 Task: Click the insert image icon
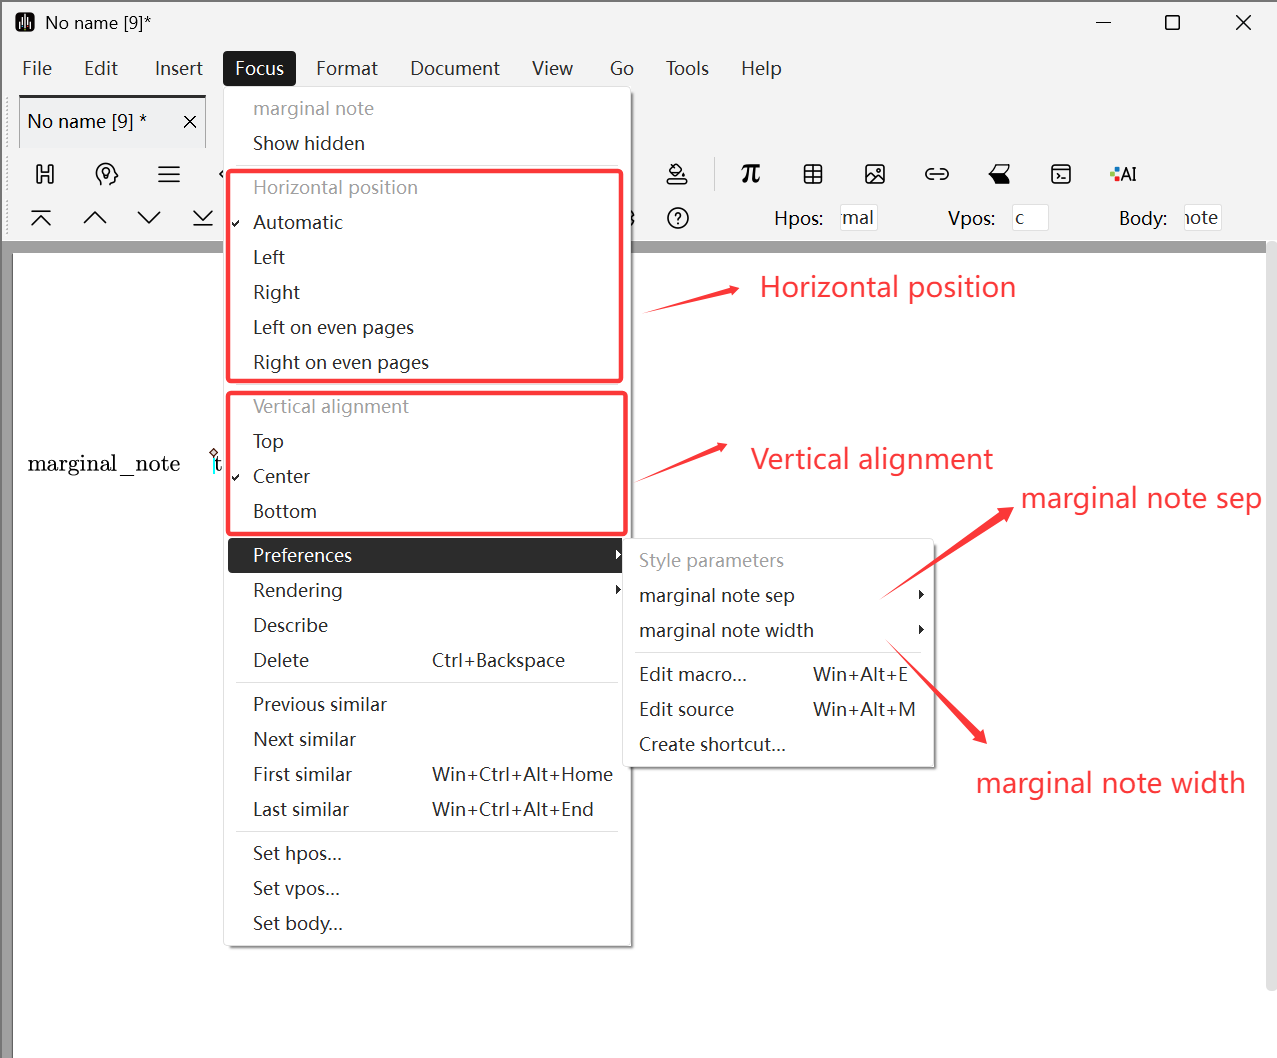click(875, 174)
